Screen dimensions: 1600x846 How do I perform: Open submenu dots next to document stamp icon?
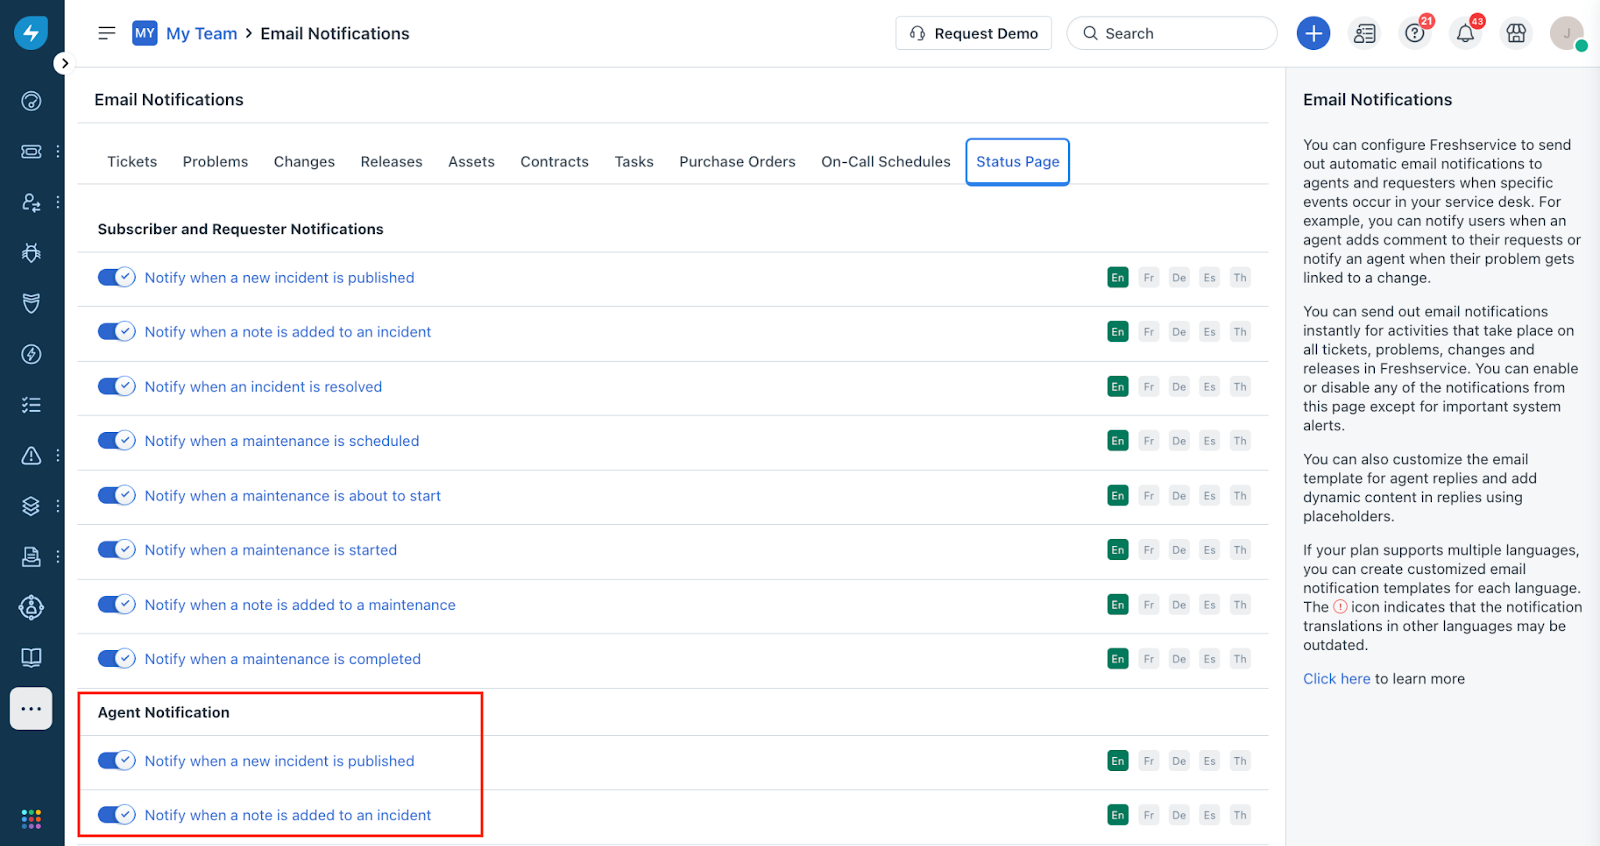click(x=58, y=557)
